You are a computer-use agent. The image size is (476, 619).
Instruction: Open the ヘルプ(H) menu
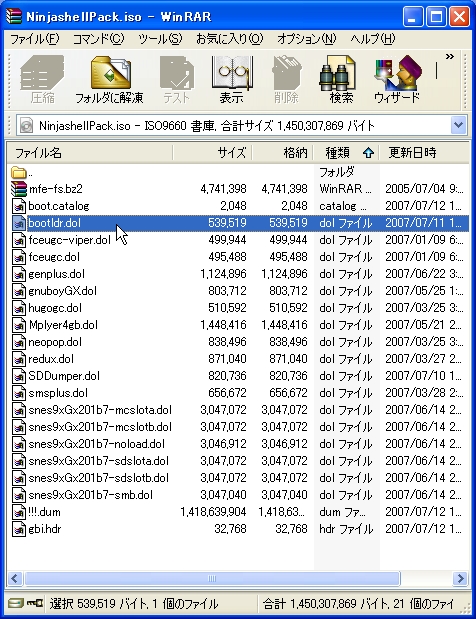click(x=373, y=39)
